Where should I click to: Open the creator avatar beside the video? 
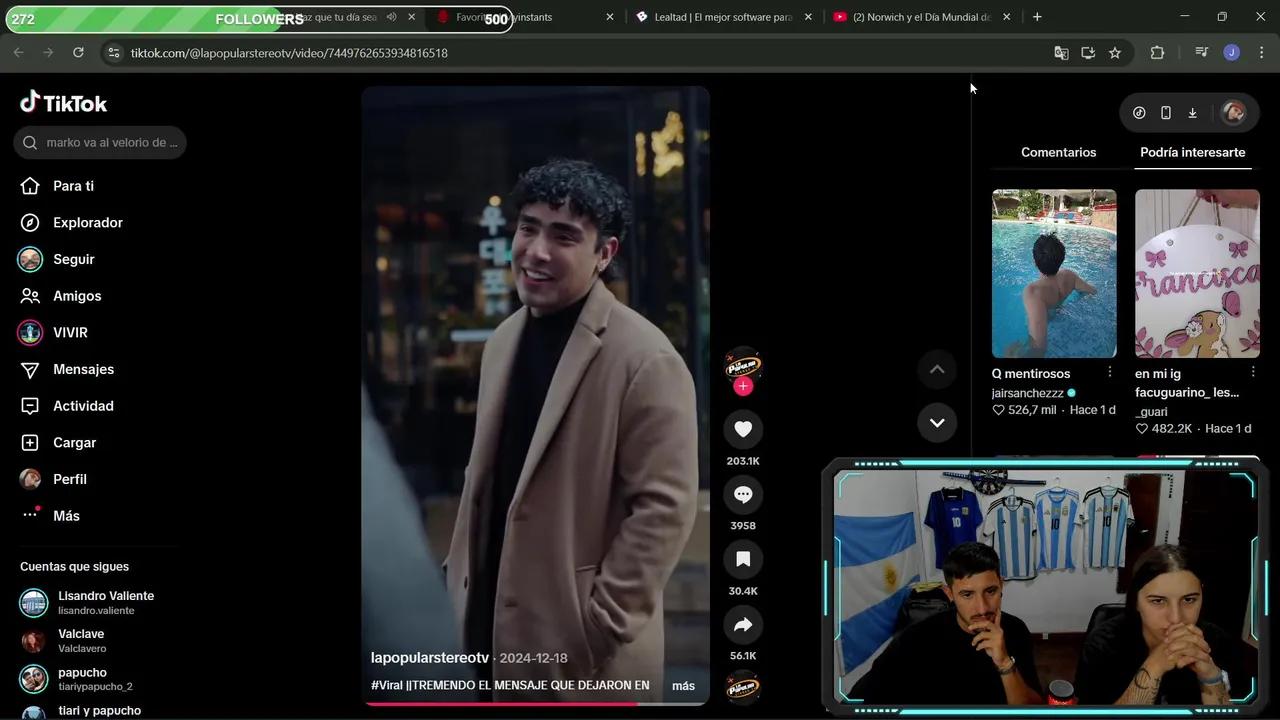[x=743, y=366]
